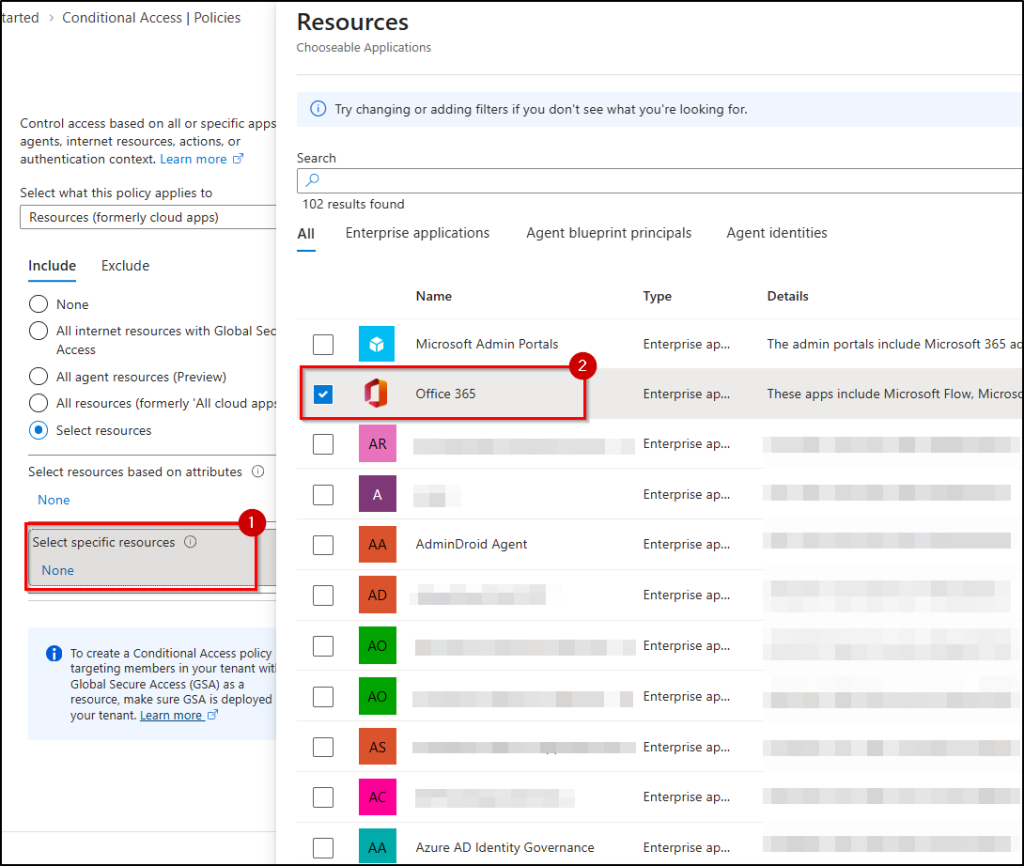
Task: Select the All filter tab
Action: [x=306, y=234]
